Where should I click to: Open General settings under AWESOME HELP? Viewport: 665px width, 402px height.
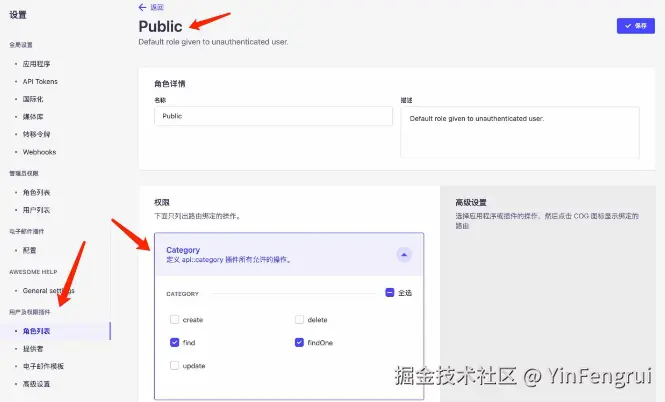[48, 290]
